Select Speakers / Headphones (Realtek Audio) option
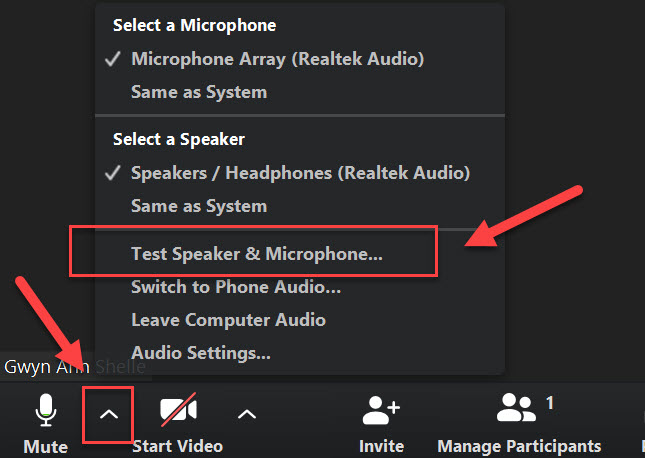Image resolution: width=645 pixels, height=458 pixels. (x=300, y=173)
